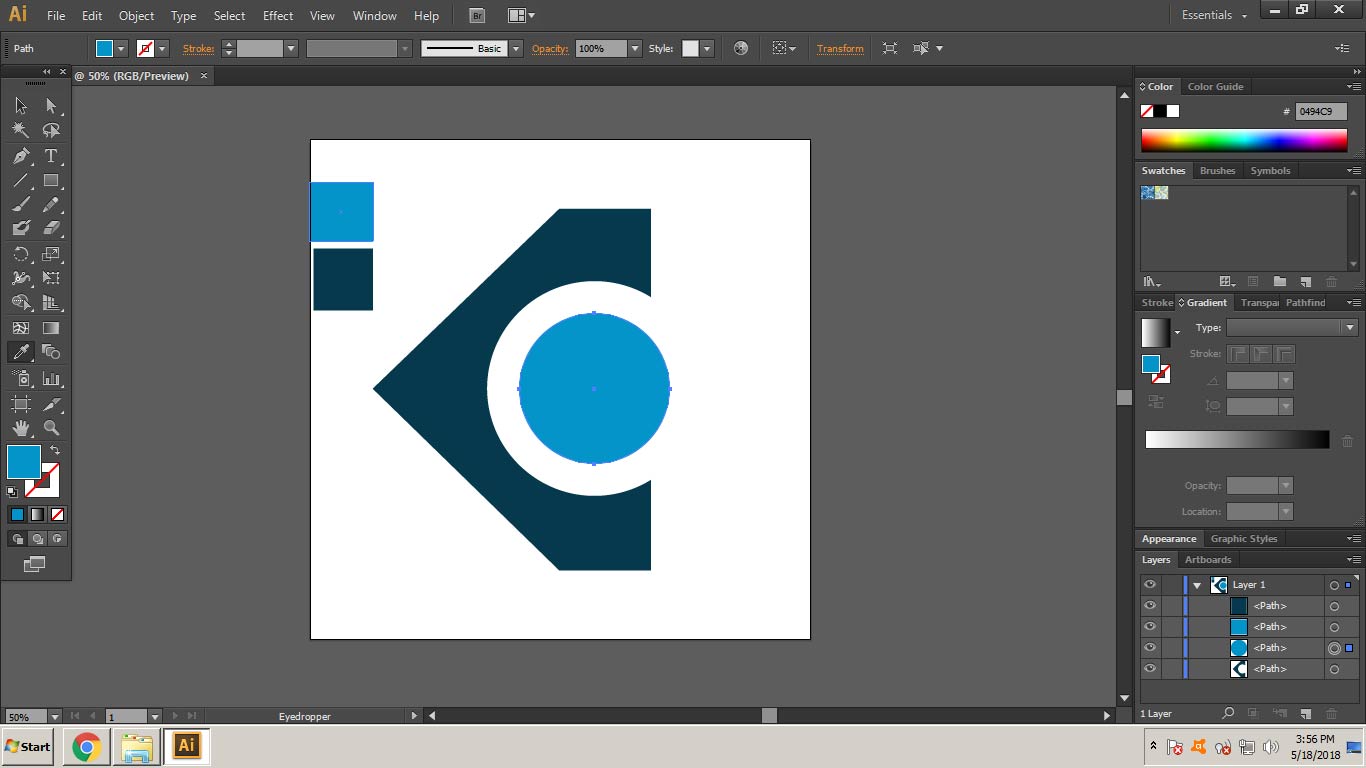Hide the blue square Path layer
The width and height of the screenshot is (1366, 768).
tap(1150, 627)
